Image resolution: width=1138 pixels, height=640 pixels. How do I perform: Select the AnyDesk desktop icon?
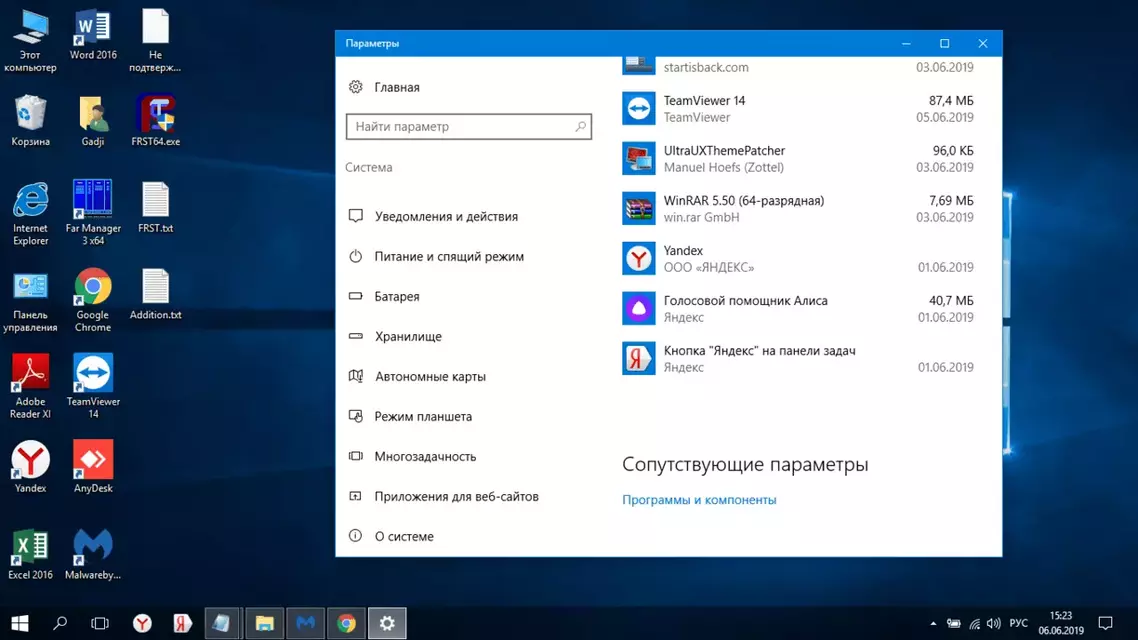pos(93,467)
